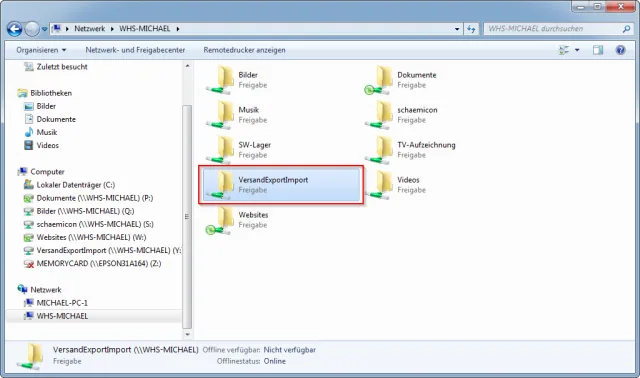The height and width of the screenshot is (378, 640).
Task: Expand the view options dropdown arrow
Action: [577, 50]
